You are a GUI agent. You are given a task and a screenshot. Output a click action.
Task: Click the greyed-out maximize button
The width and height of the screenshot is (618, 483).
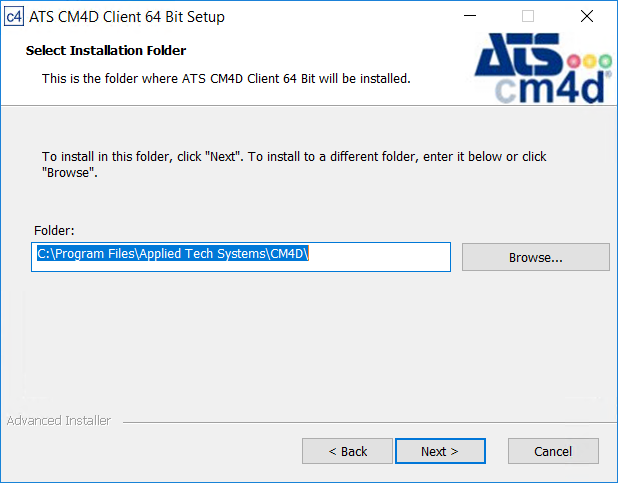pos(528,16)
